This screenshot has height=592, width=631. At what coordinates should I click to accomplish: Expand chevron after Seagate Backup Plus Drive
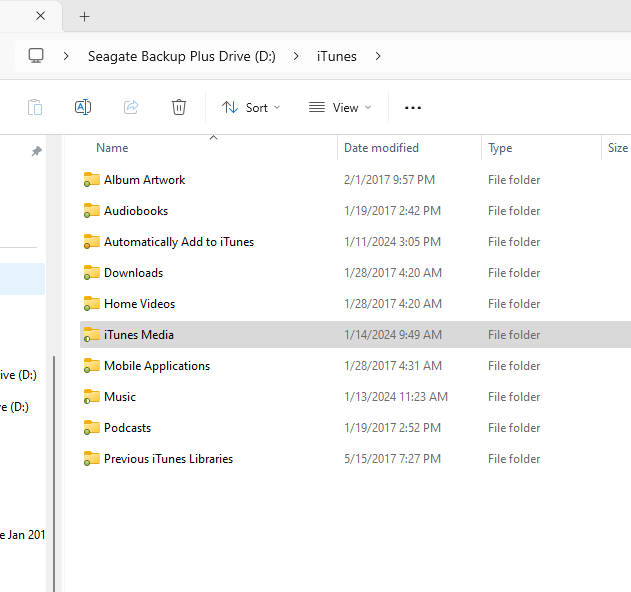296,56
